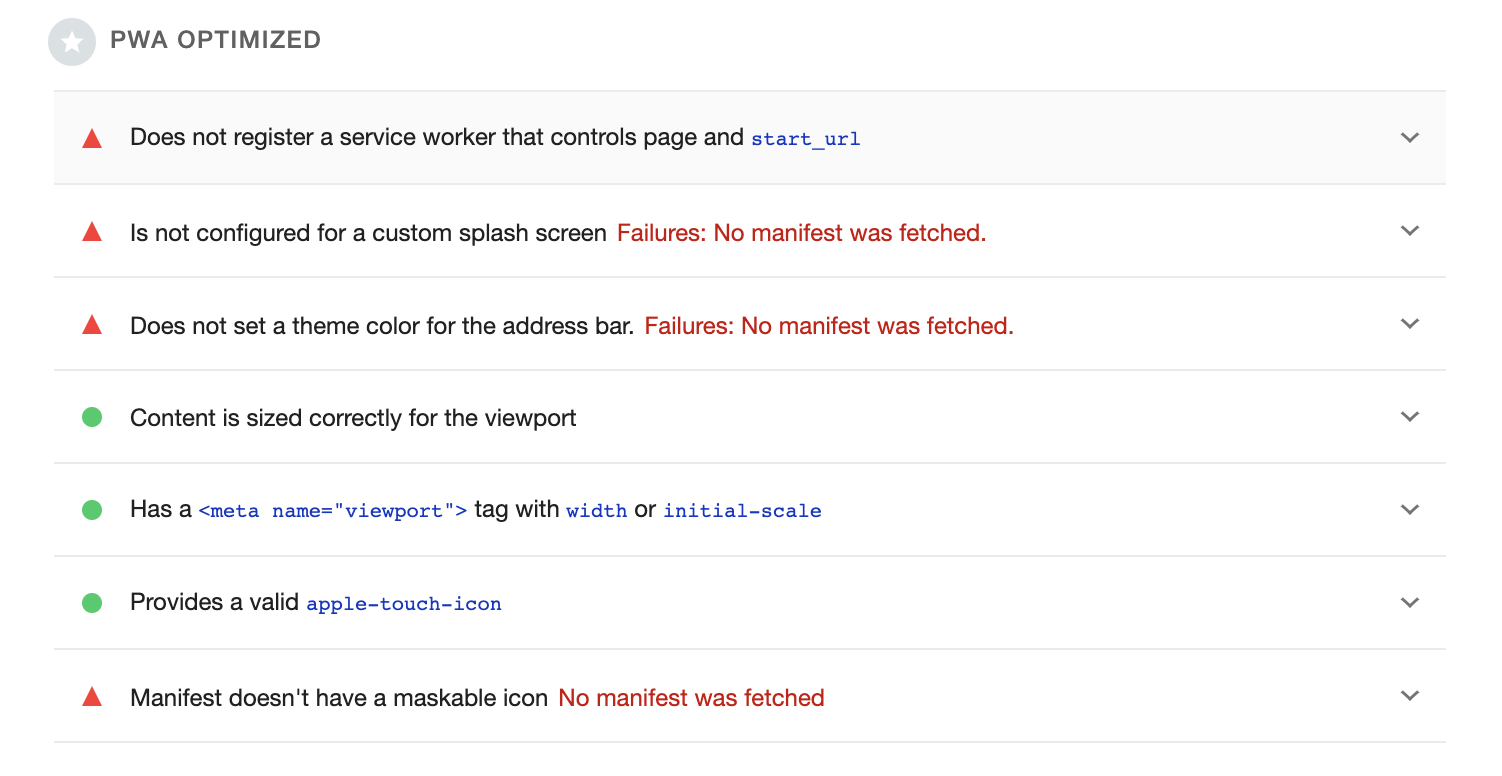Open the apple-touch-icon documentation link
This screenshot has width=1502, height=776.
click(x=404, y=603)
